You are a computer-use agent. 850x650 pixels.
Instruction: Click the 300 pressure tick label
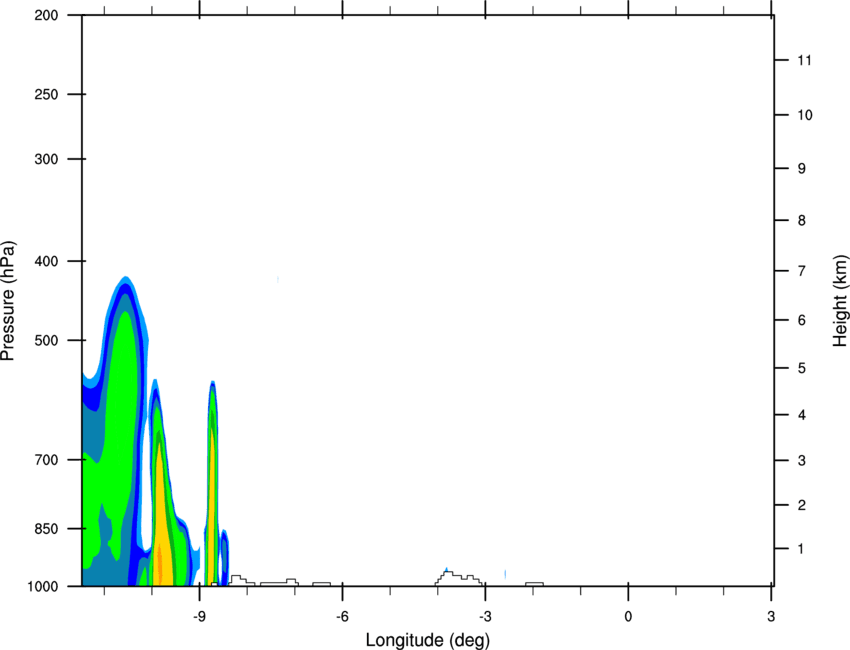46,159
